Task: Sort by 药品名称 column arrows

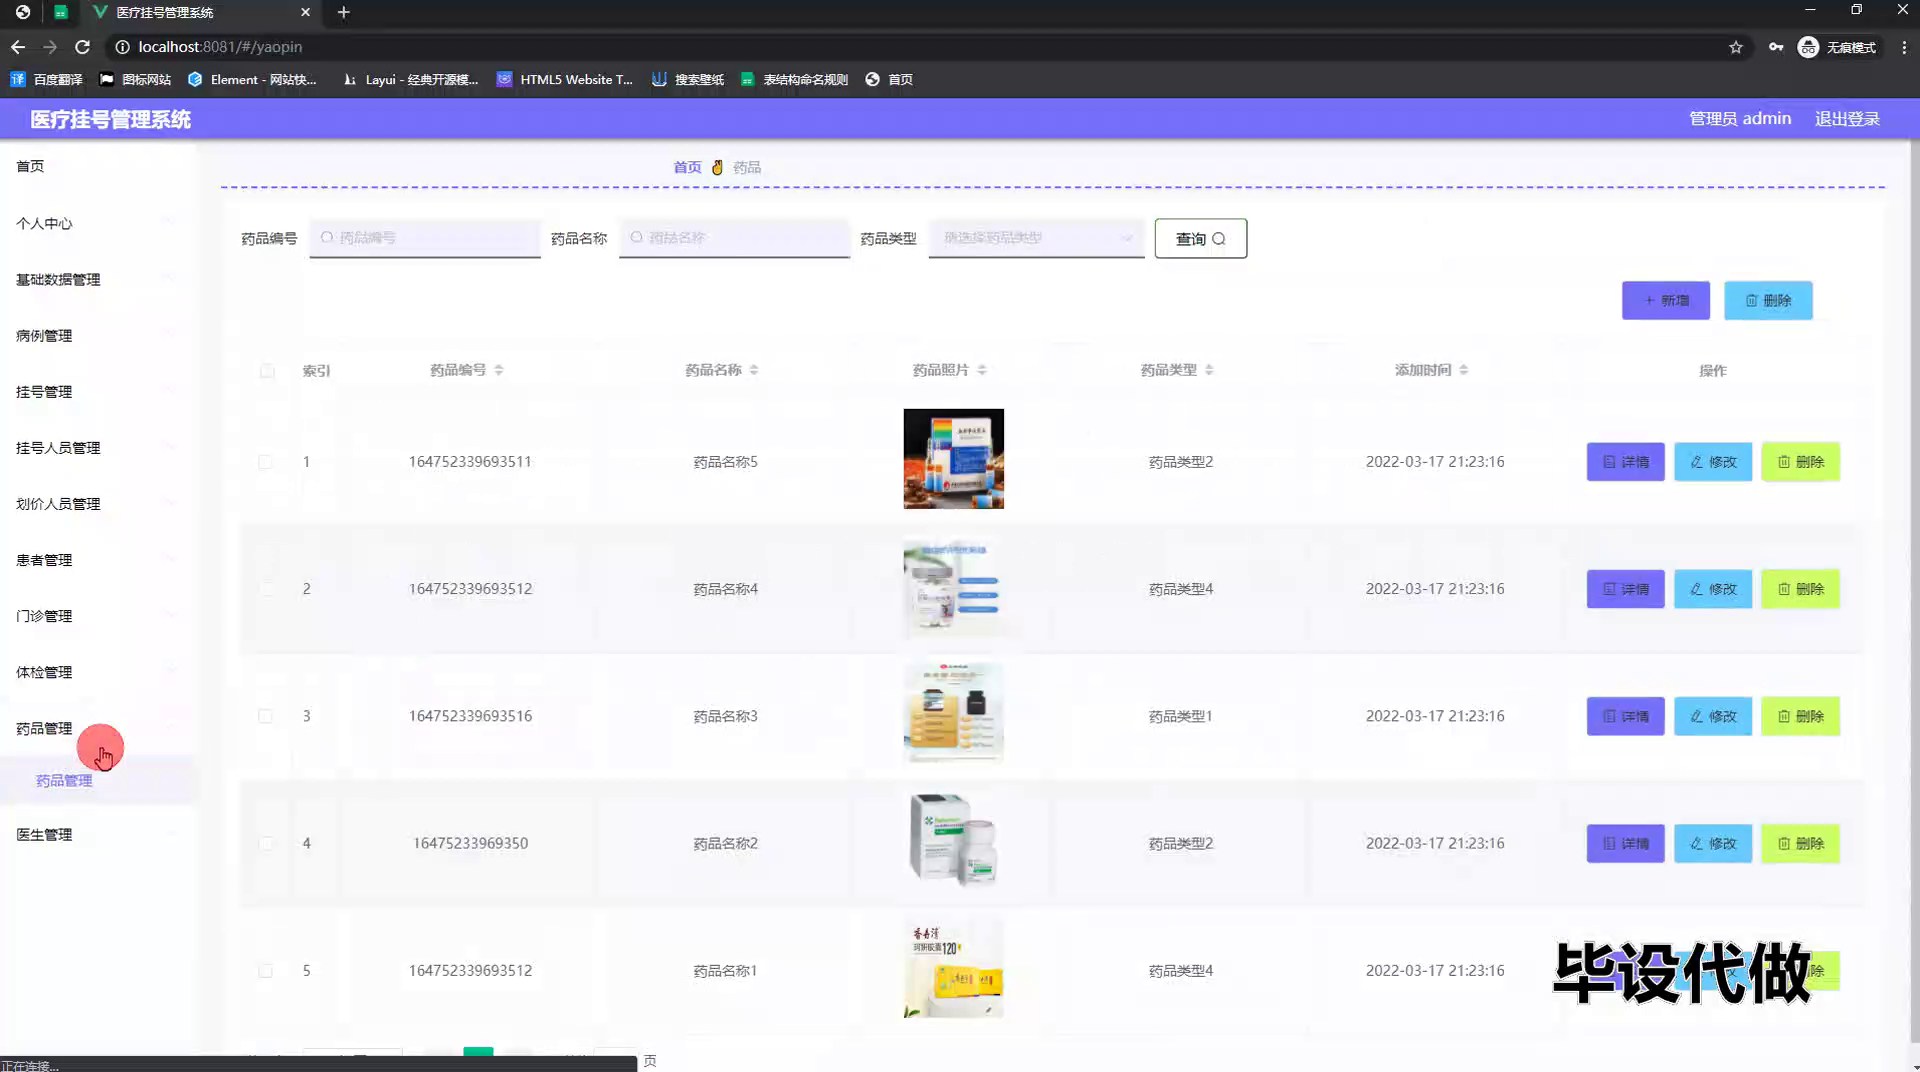Action: tap(754, 370)
